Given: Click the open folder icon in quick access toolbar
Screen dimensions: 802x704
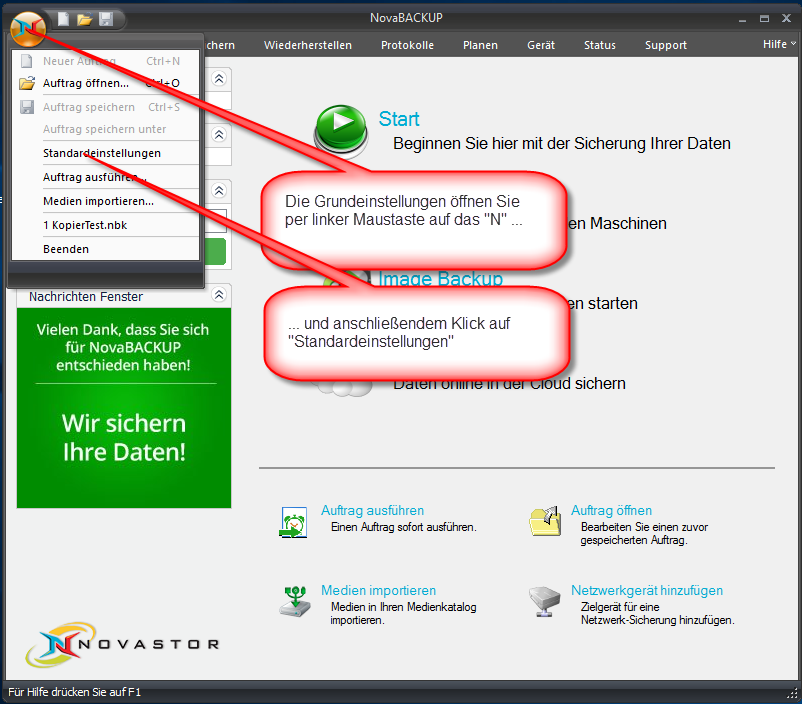Looking at the screenshot, I should click(x=84, y=19).
